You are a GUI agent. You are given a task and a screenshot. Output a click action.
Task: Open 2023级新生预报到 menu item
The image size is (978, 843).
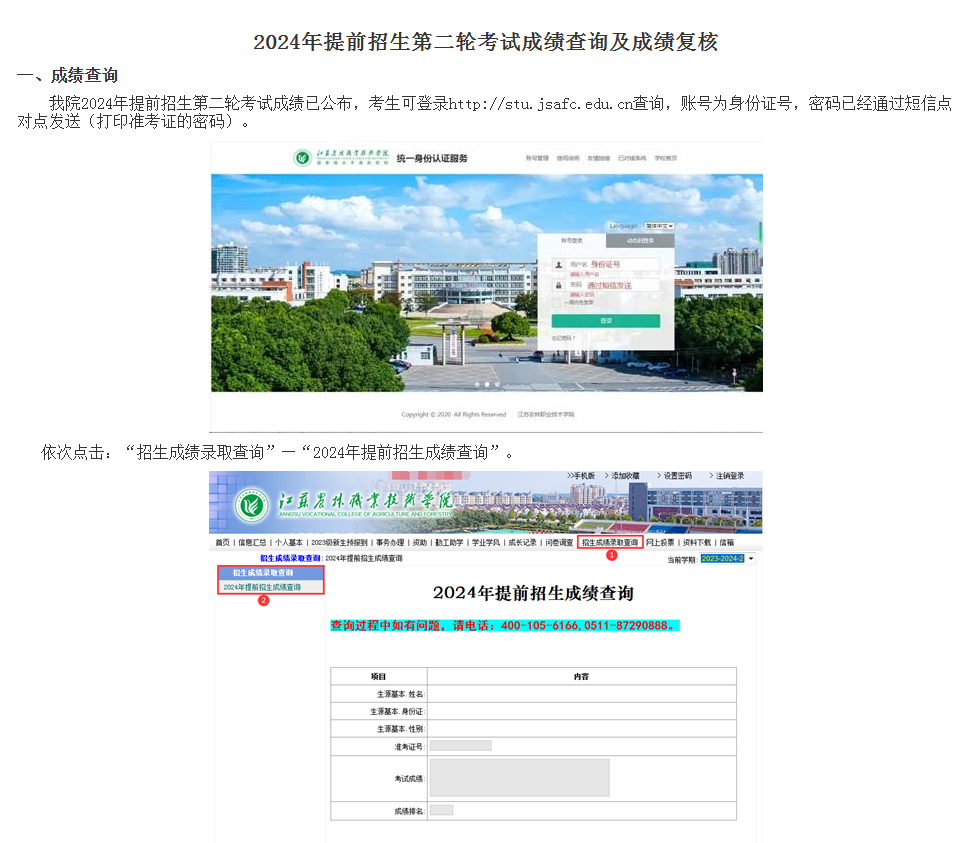[x=339, y=542]
